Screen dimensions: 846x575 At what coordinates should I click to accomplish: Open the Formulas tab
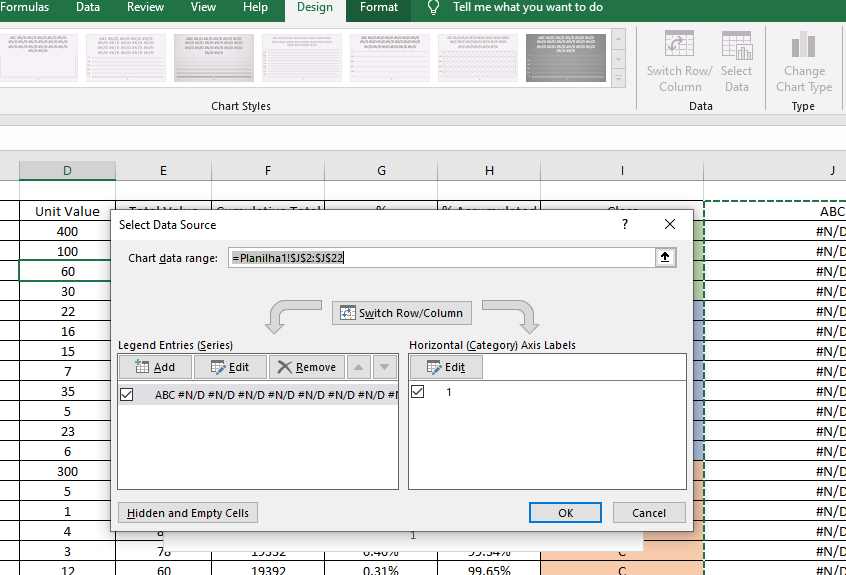pos(24,8)
